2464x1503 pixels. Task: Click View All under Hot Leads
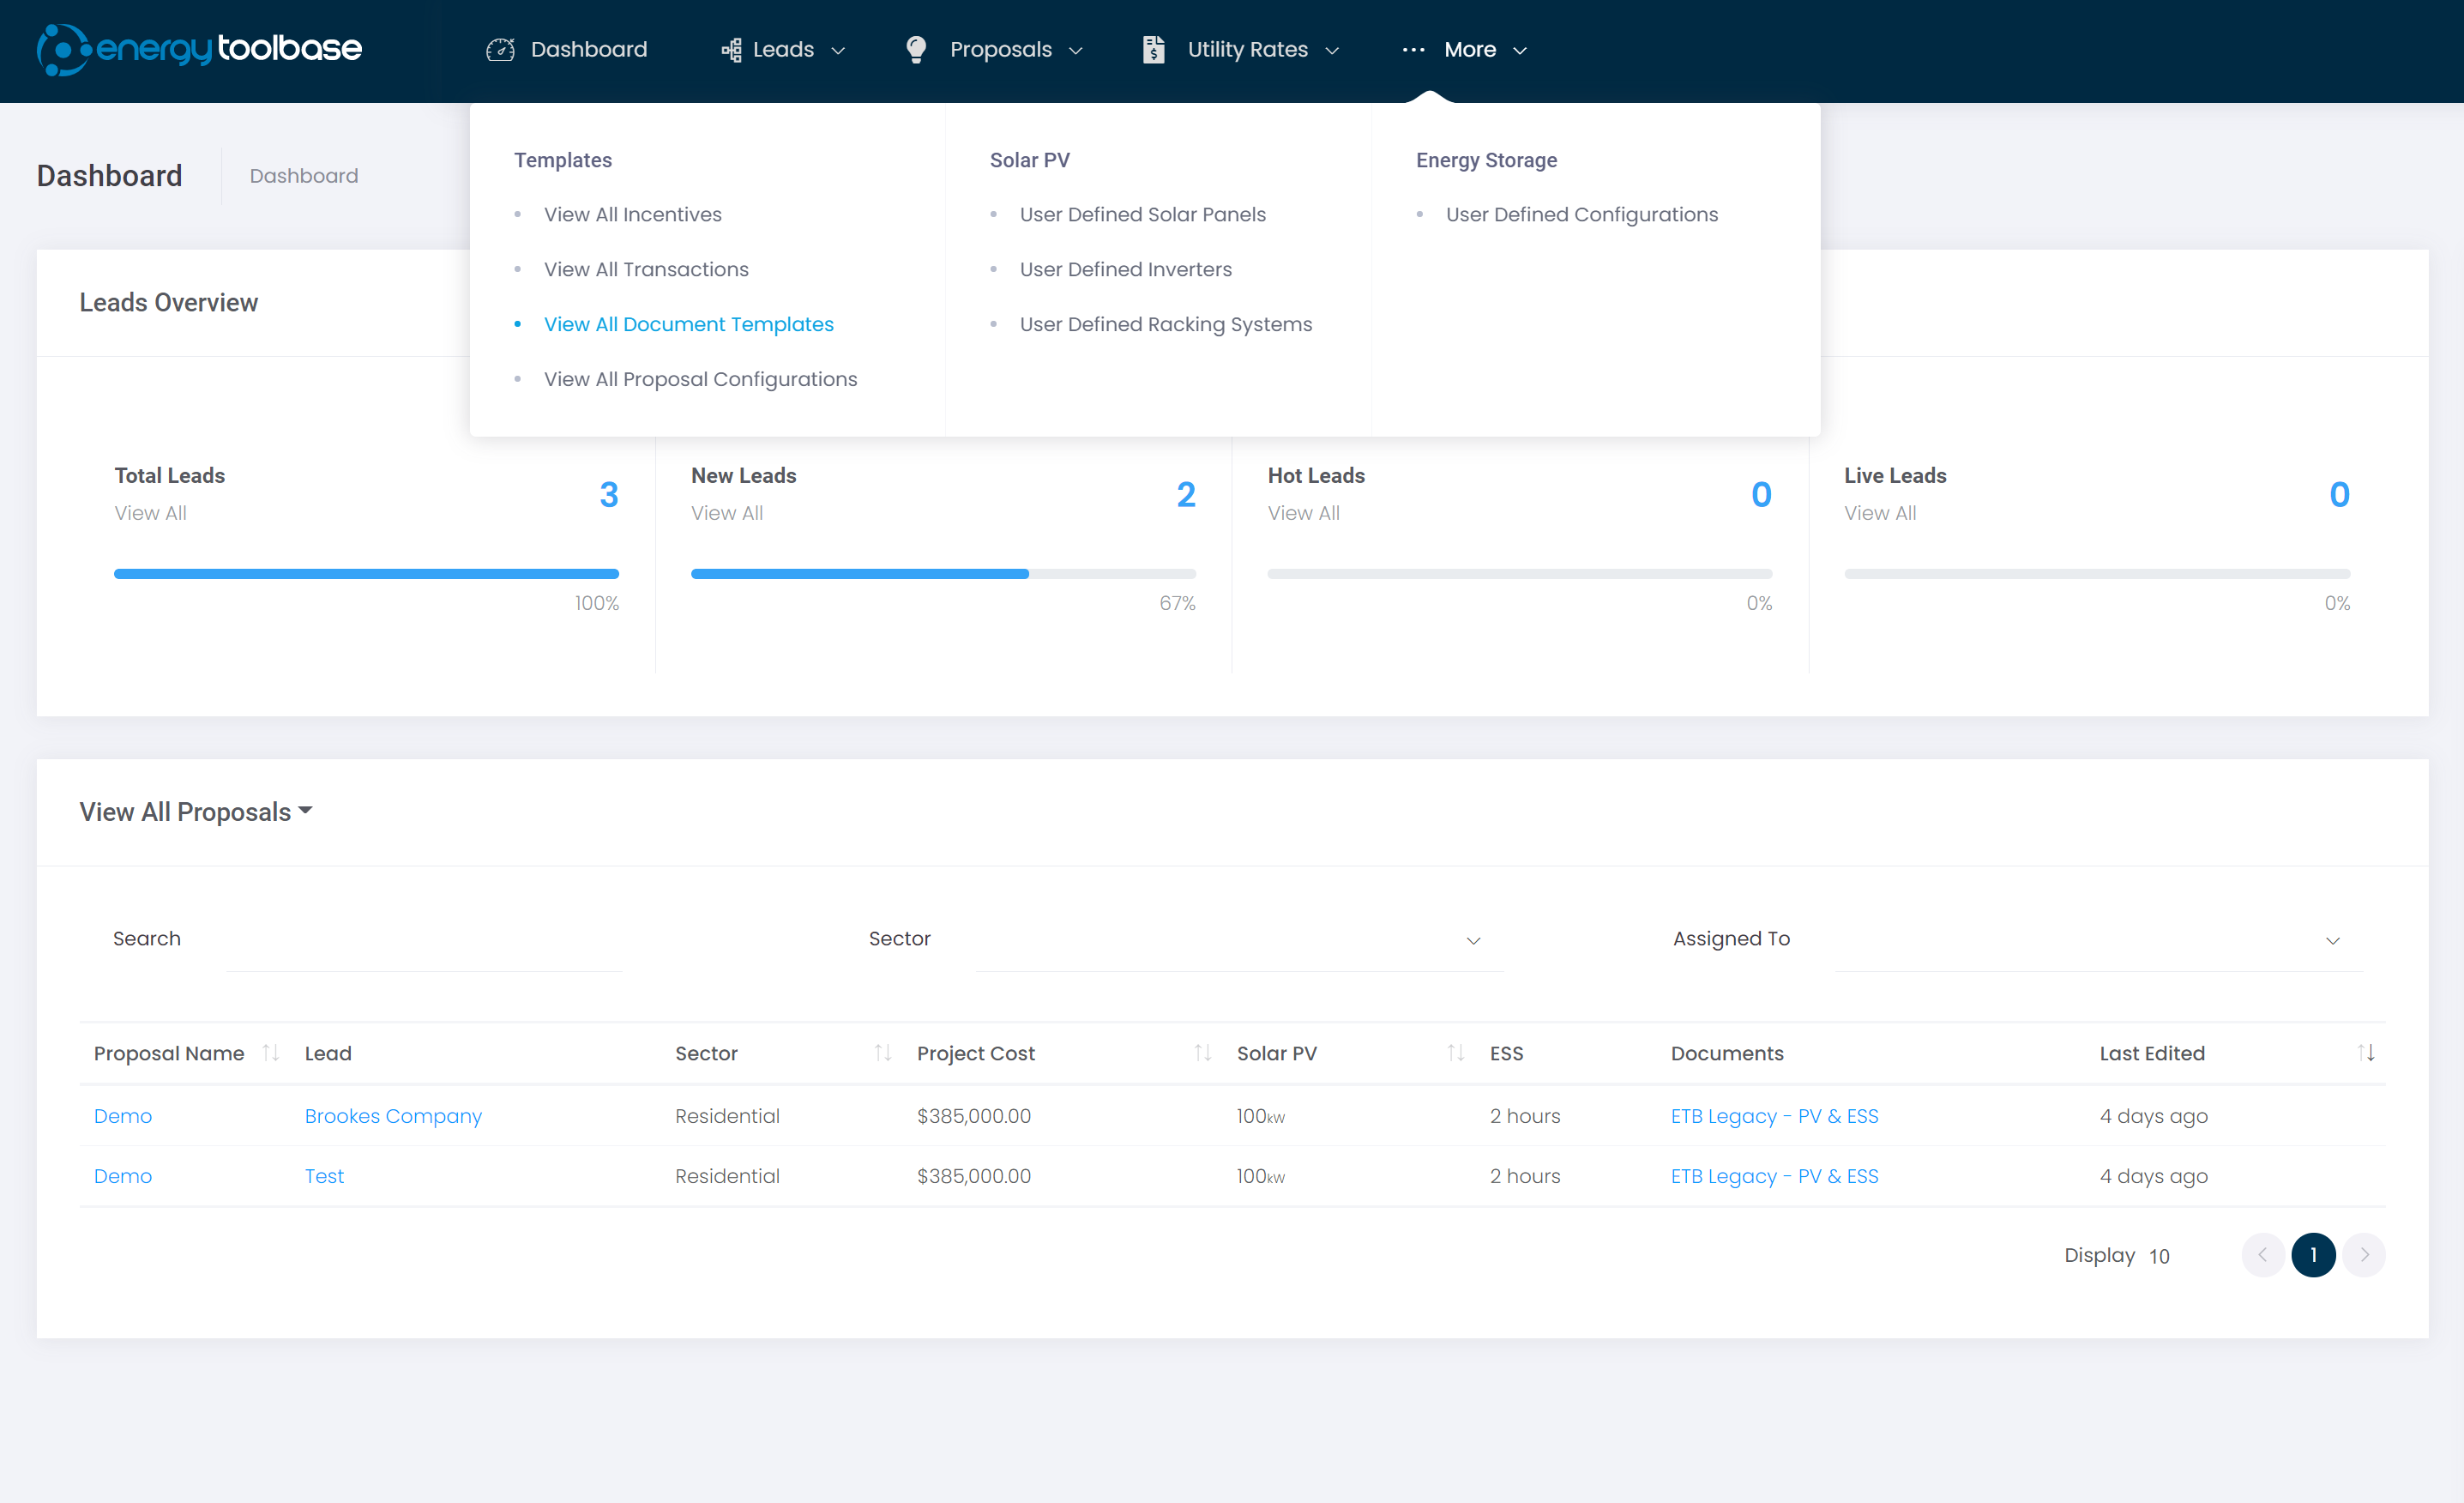(x=1303, y=513)
